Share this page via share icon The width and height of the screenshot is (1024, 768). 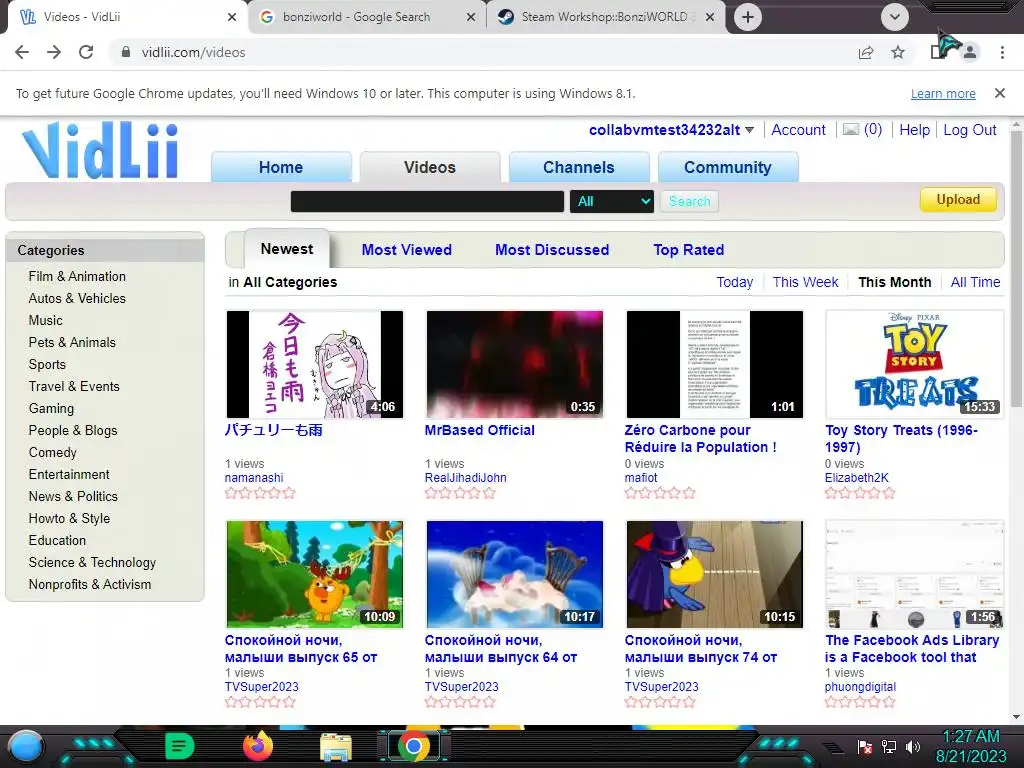point(866,52)
